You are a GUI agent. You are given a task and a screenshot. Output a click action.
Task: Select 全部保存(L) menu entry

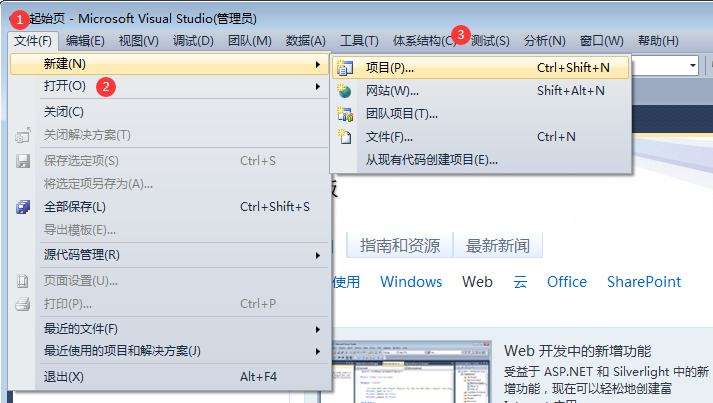(x=169, y=207)
